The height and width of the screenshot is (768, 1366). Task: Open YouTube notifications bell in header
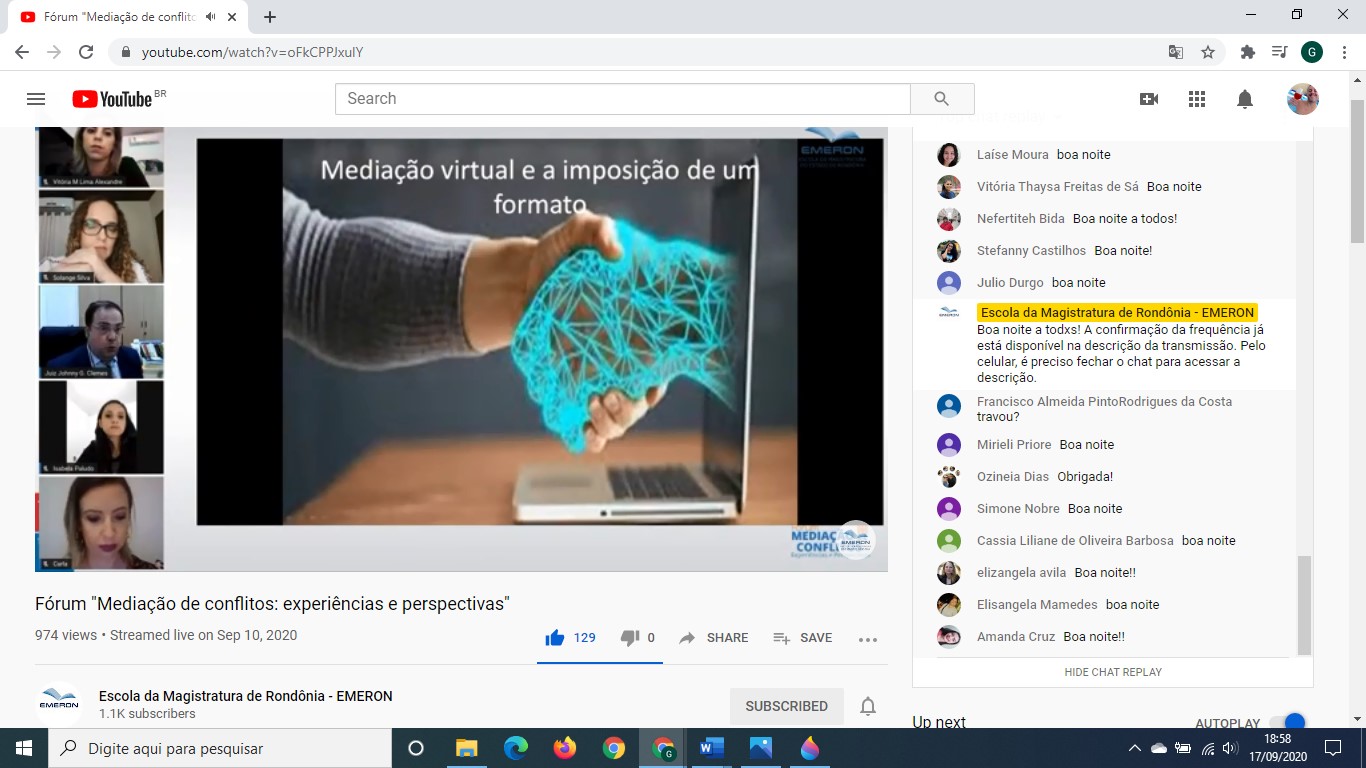pos(1245,99)
